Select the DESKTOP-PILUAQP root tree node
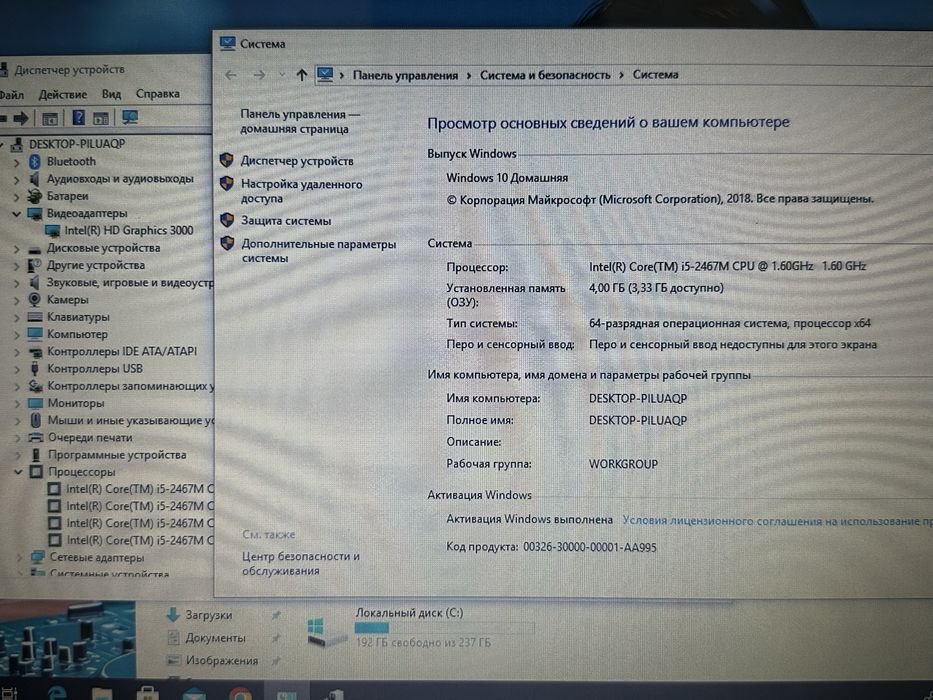 pos(77,144)
